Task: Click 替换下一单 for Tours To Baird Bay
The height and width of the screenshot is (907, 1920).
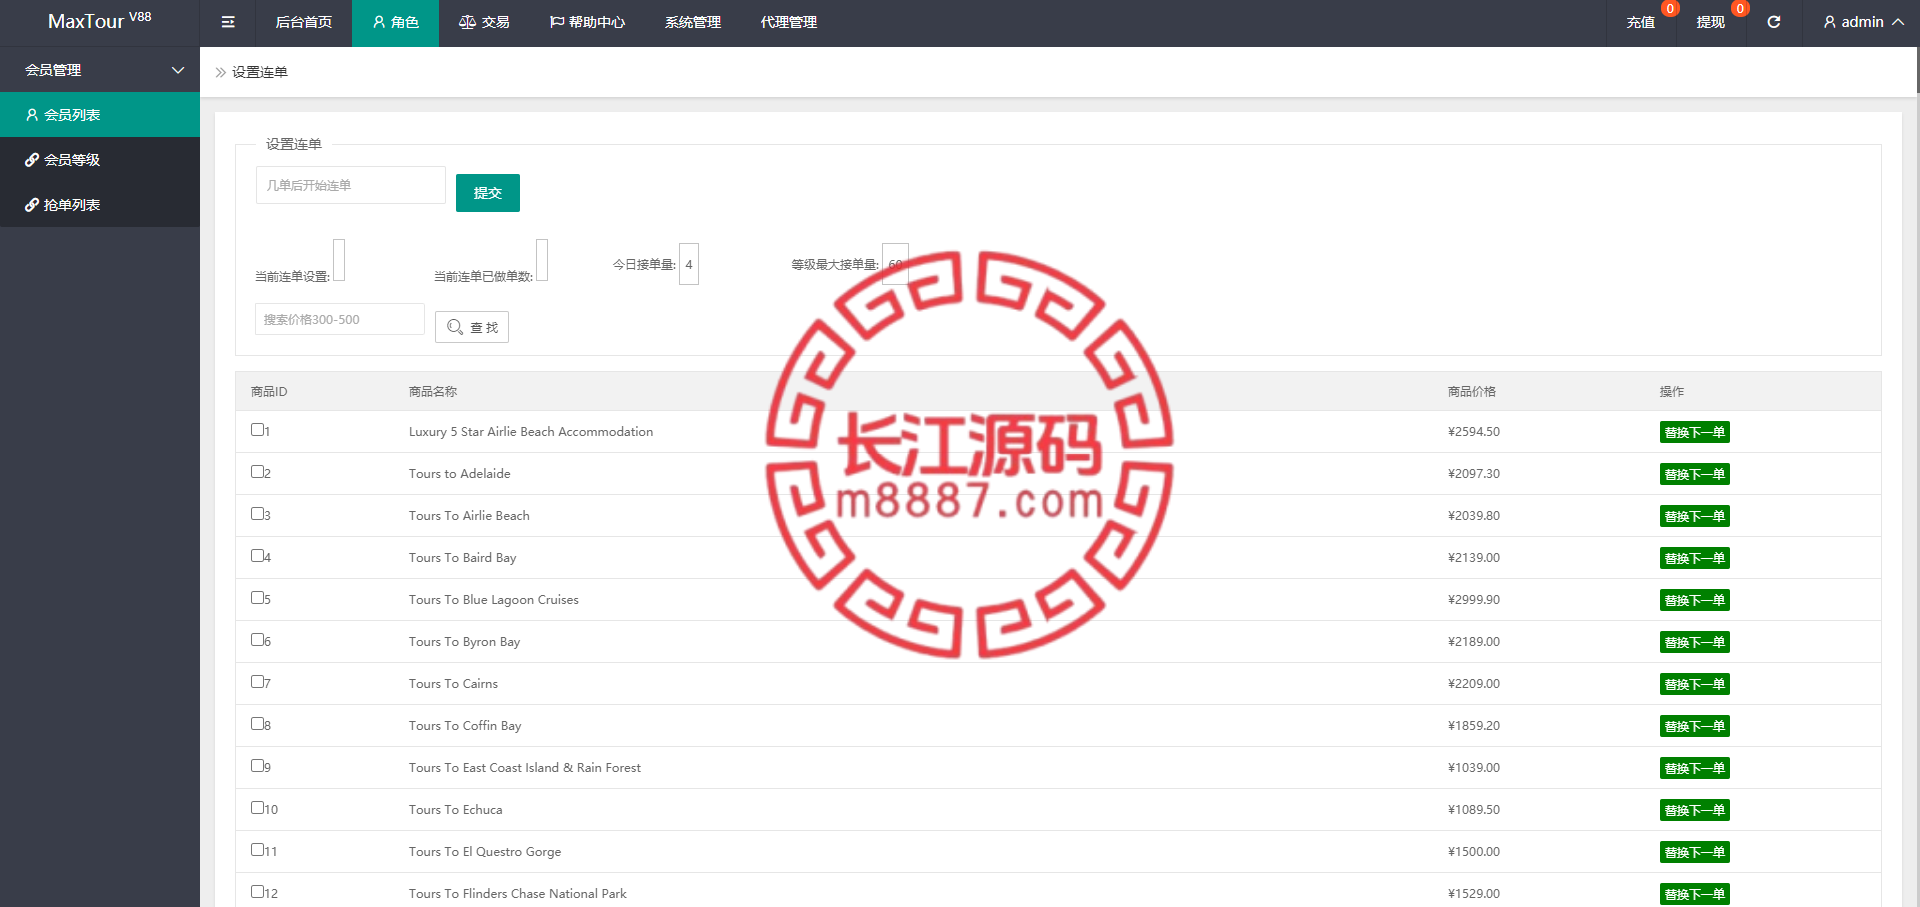Action: 1694,558
